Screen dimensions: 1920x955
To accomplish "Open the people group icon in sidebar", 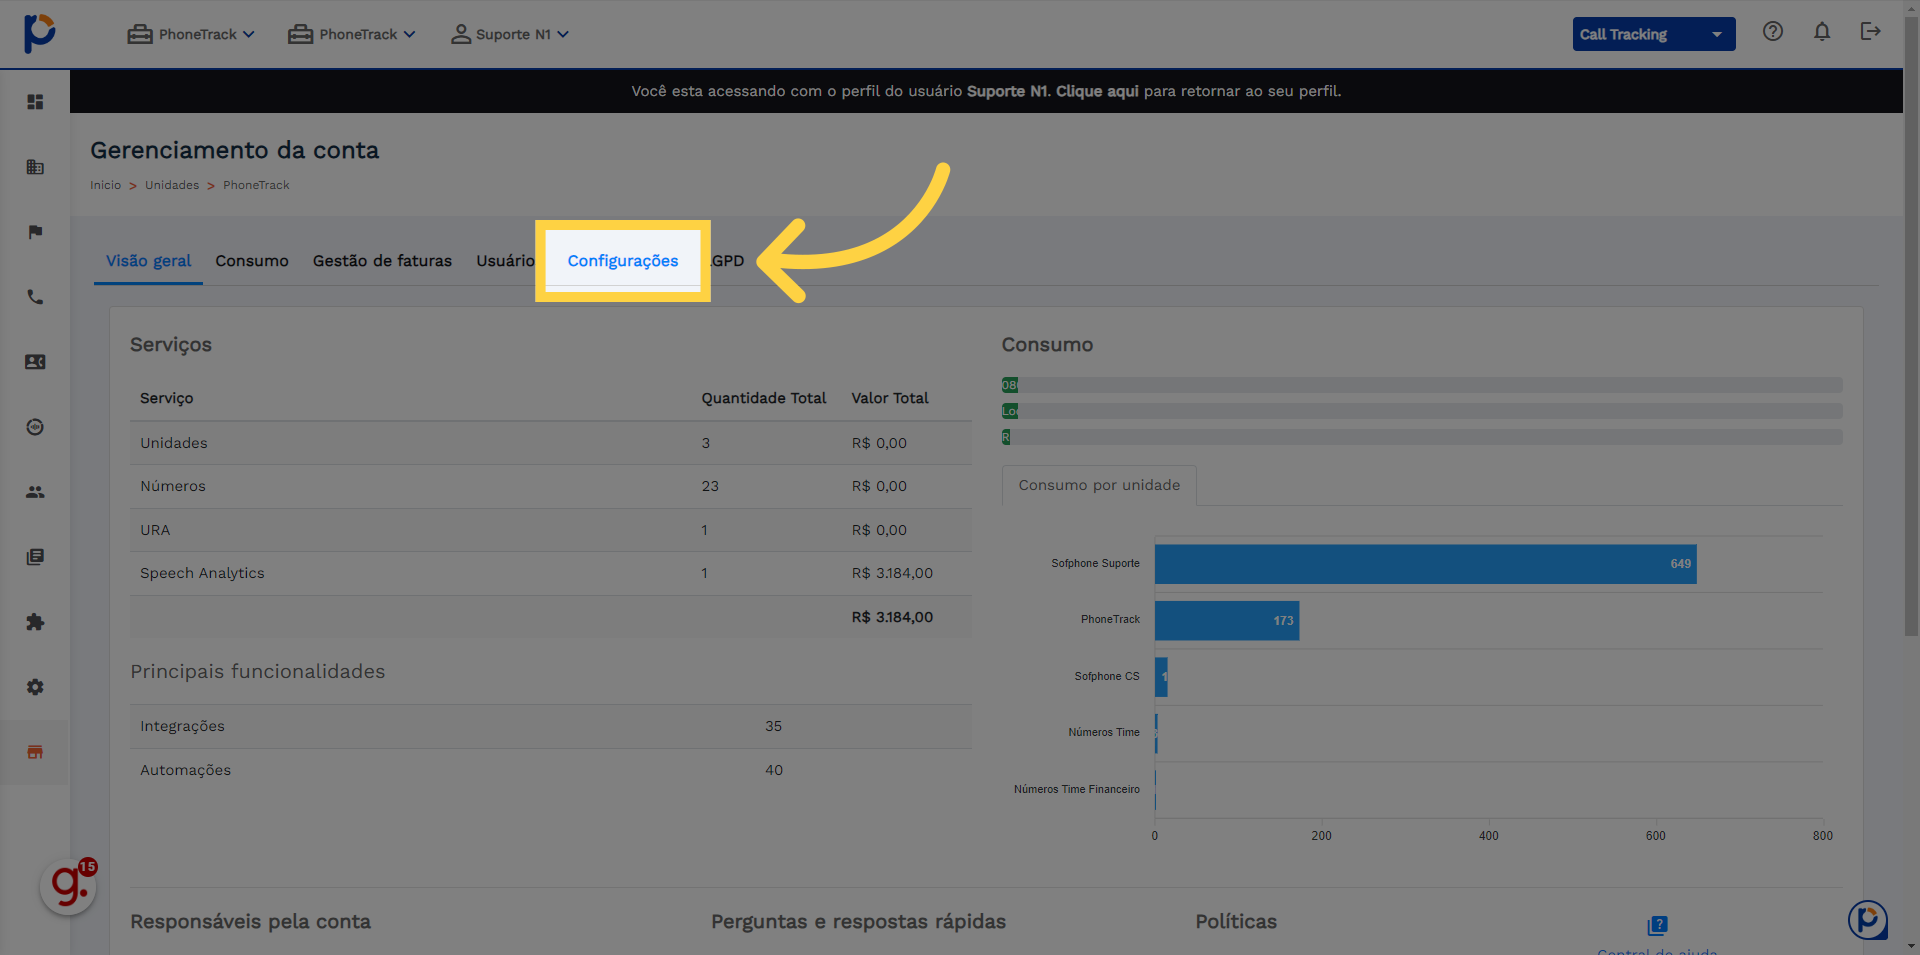I will click(x=35, y=492).
